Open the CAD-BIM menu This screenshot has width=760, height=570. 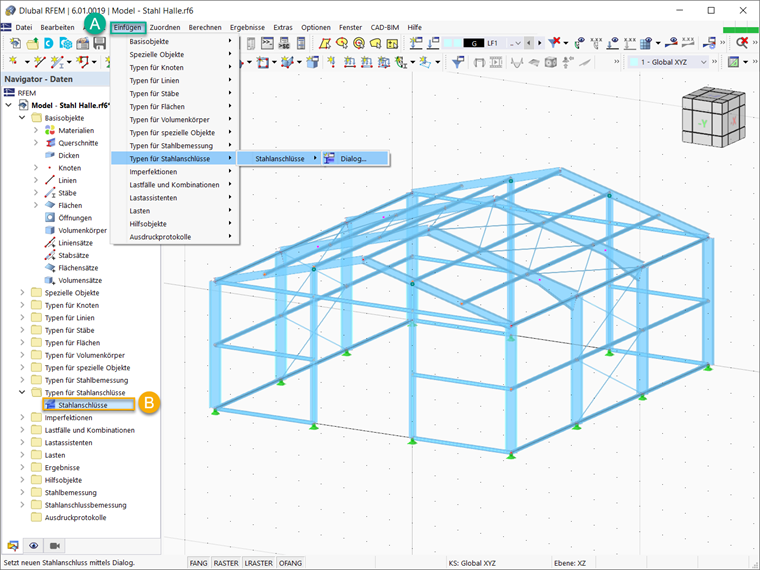pos(384,27)
